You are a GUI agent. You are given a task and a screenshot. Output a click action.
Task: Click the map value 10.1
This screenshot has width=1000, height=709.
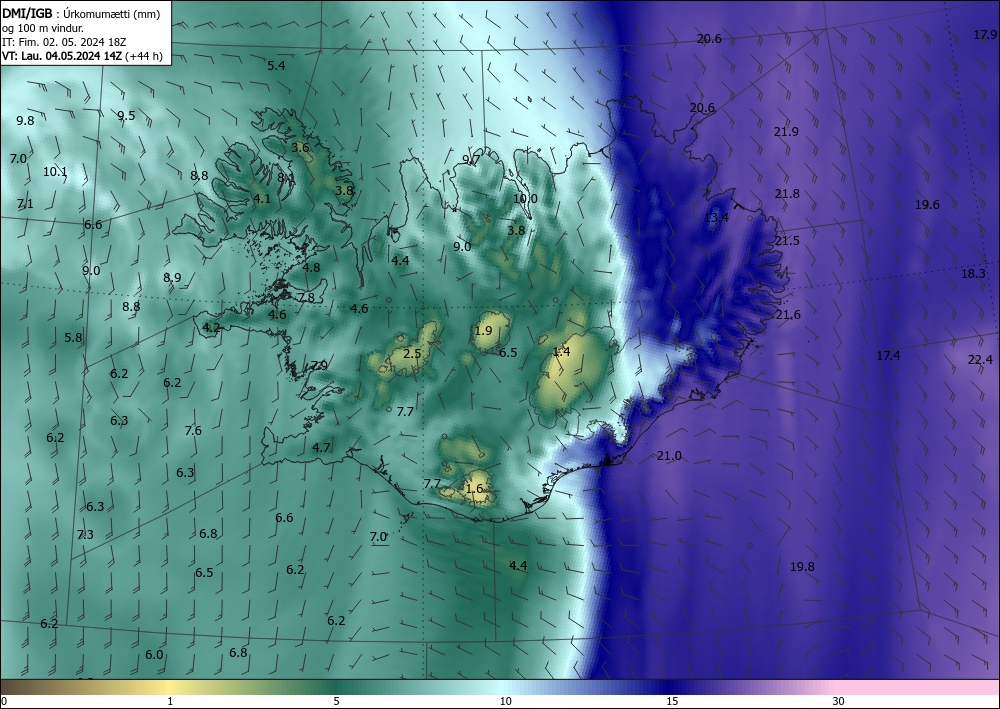point(55,172)
